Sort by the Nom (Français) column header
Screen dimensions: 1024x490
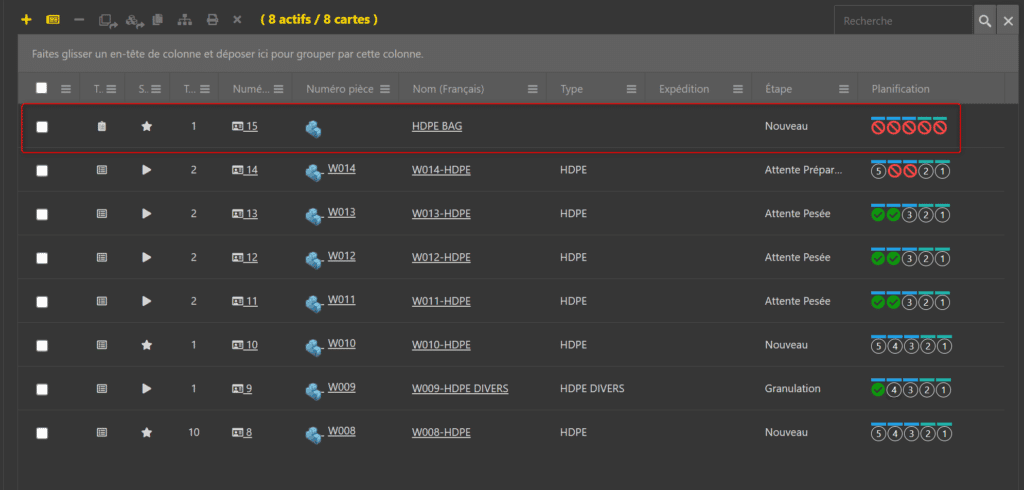(448, 89)
